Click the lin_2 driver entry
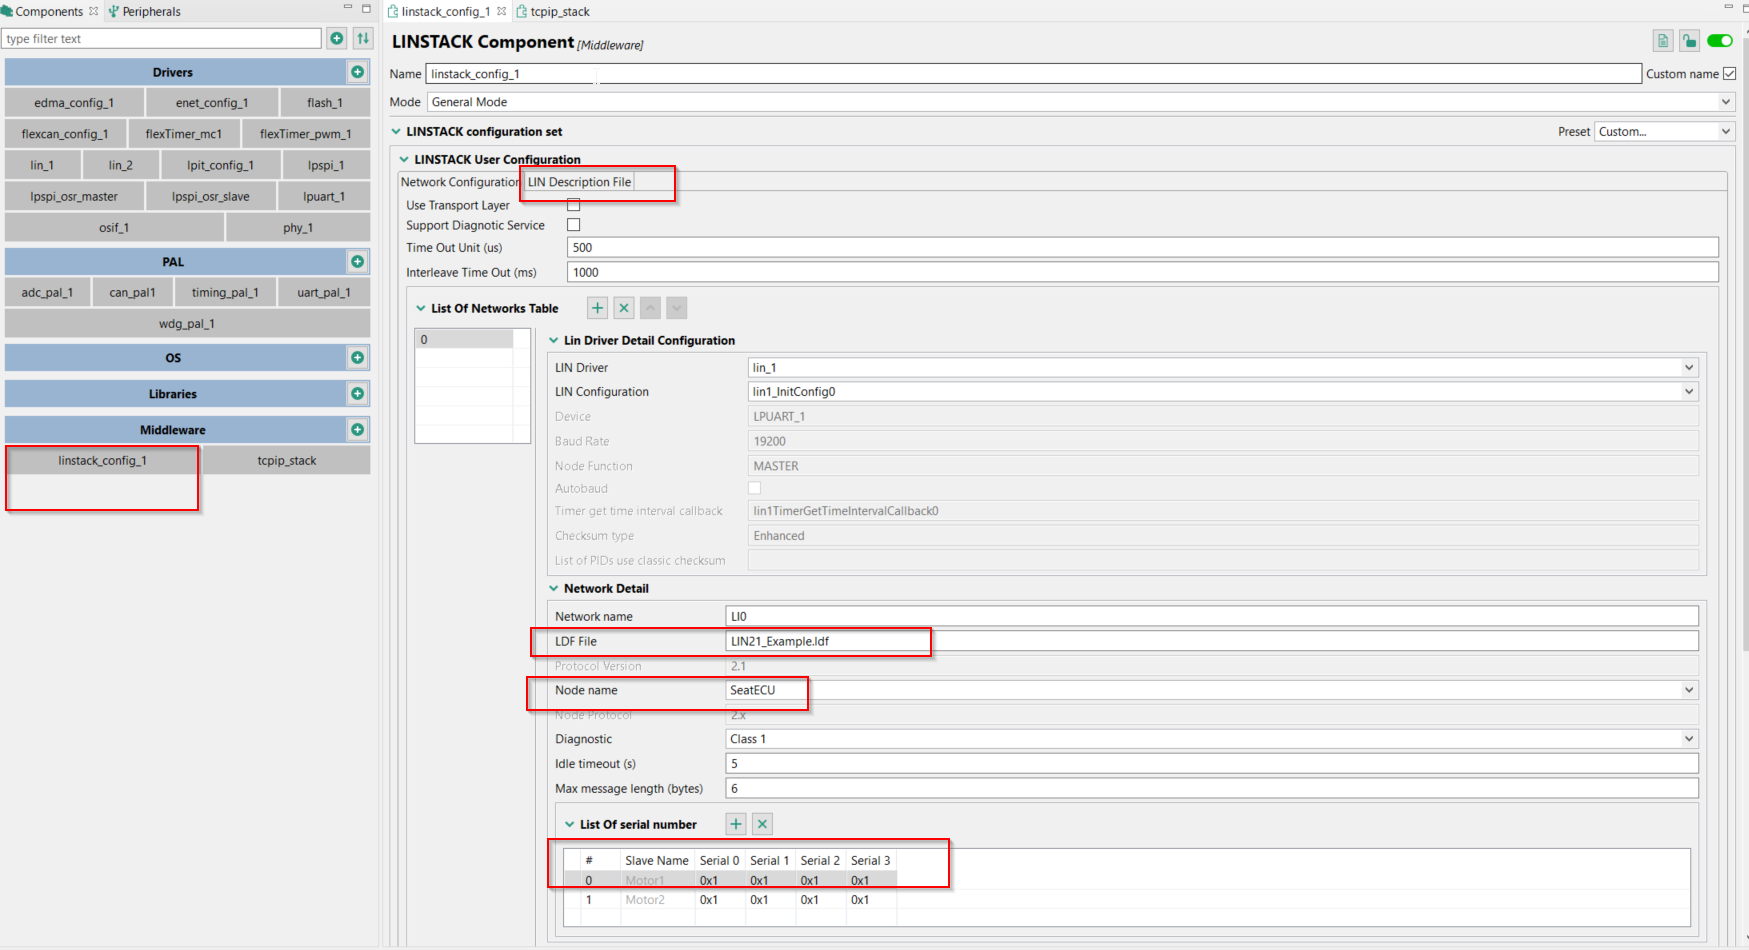 coord(120,164)
